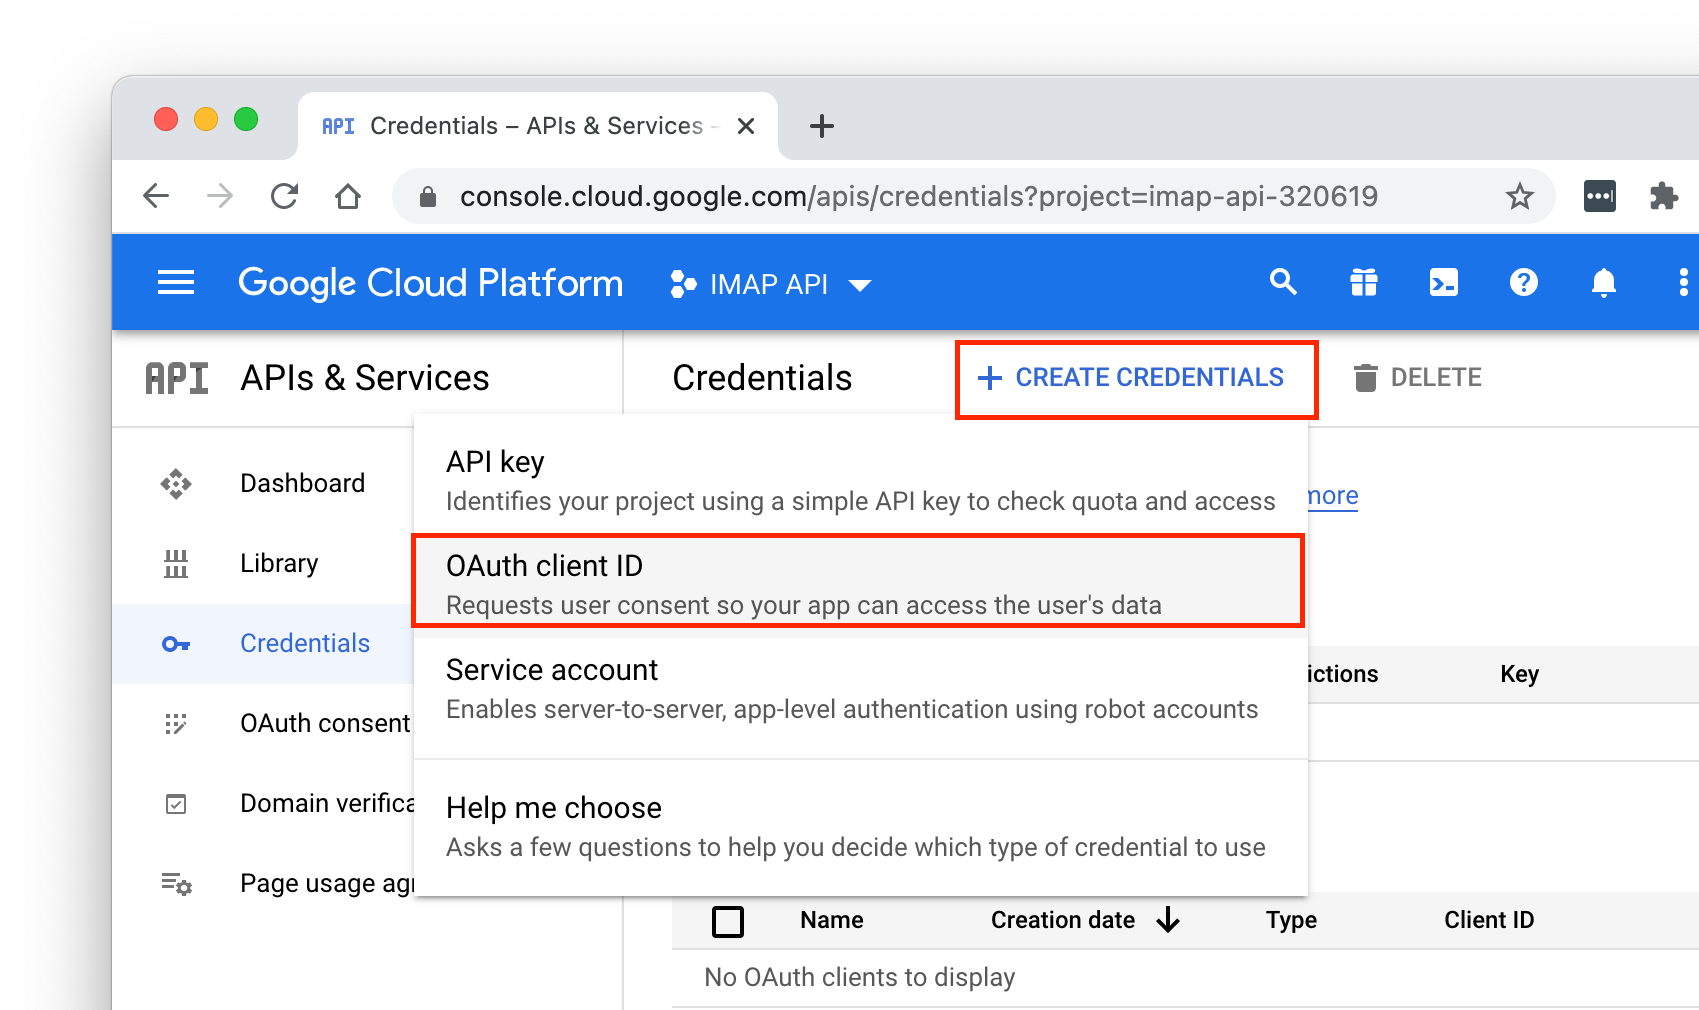Open Domain verification page
The image size is (1699, 1010).
pos(327,803)
